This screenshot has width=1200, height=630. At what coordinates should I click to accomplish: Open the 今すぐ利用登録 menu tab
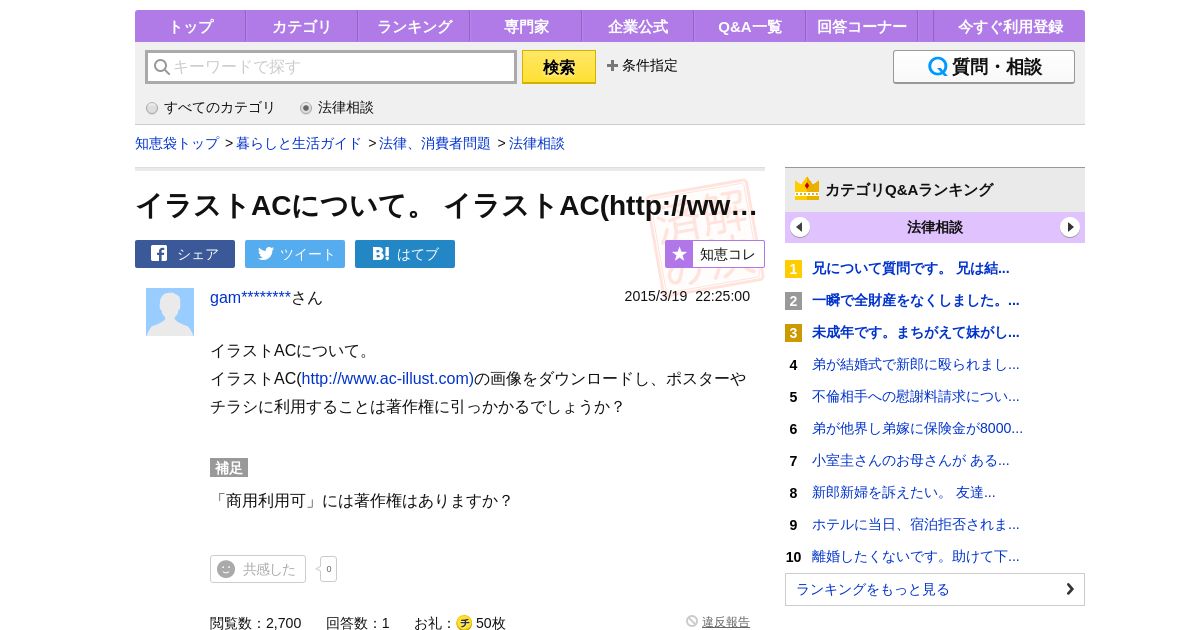(x=1010, y=27)
